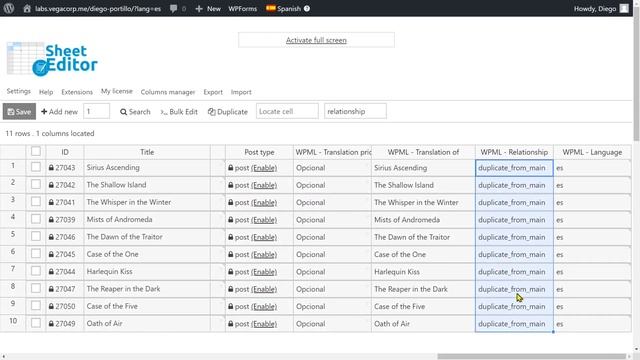640x360 pixels.
Task: Check the Harlequin Kiss row checkbox
Action: [36, 271]
